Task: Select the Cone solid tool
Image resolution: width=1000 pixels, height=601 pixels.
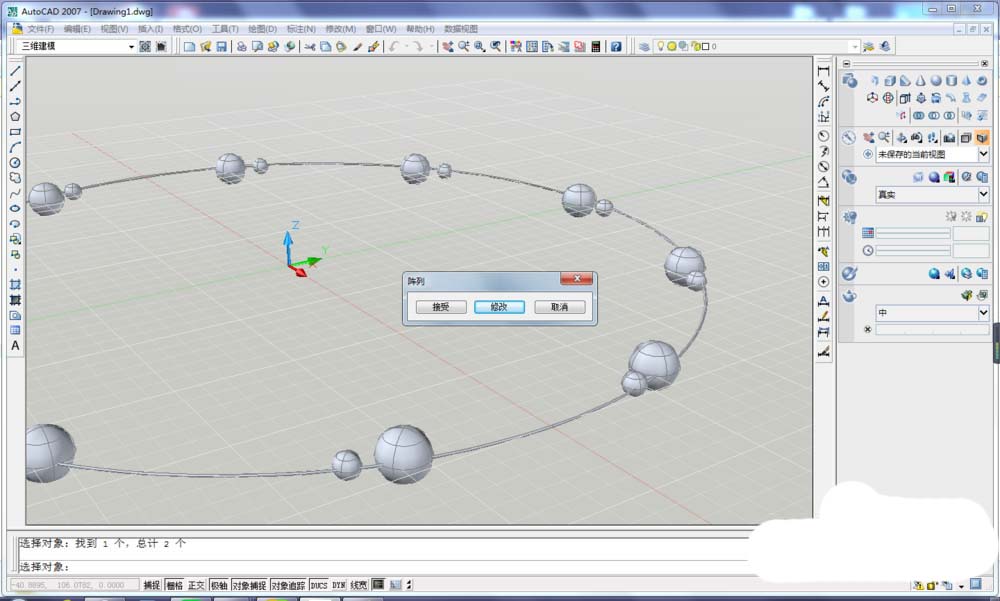Action: click(x=920, y=81)
